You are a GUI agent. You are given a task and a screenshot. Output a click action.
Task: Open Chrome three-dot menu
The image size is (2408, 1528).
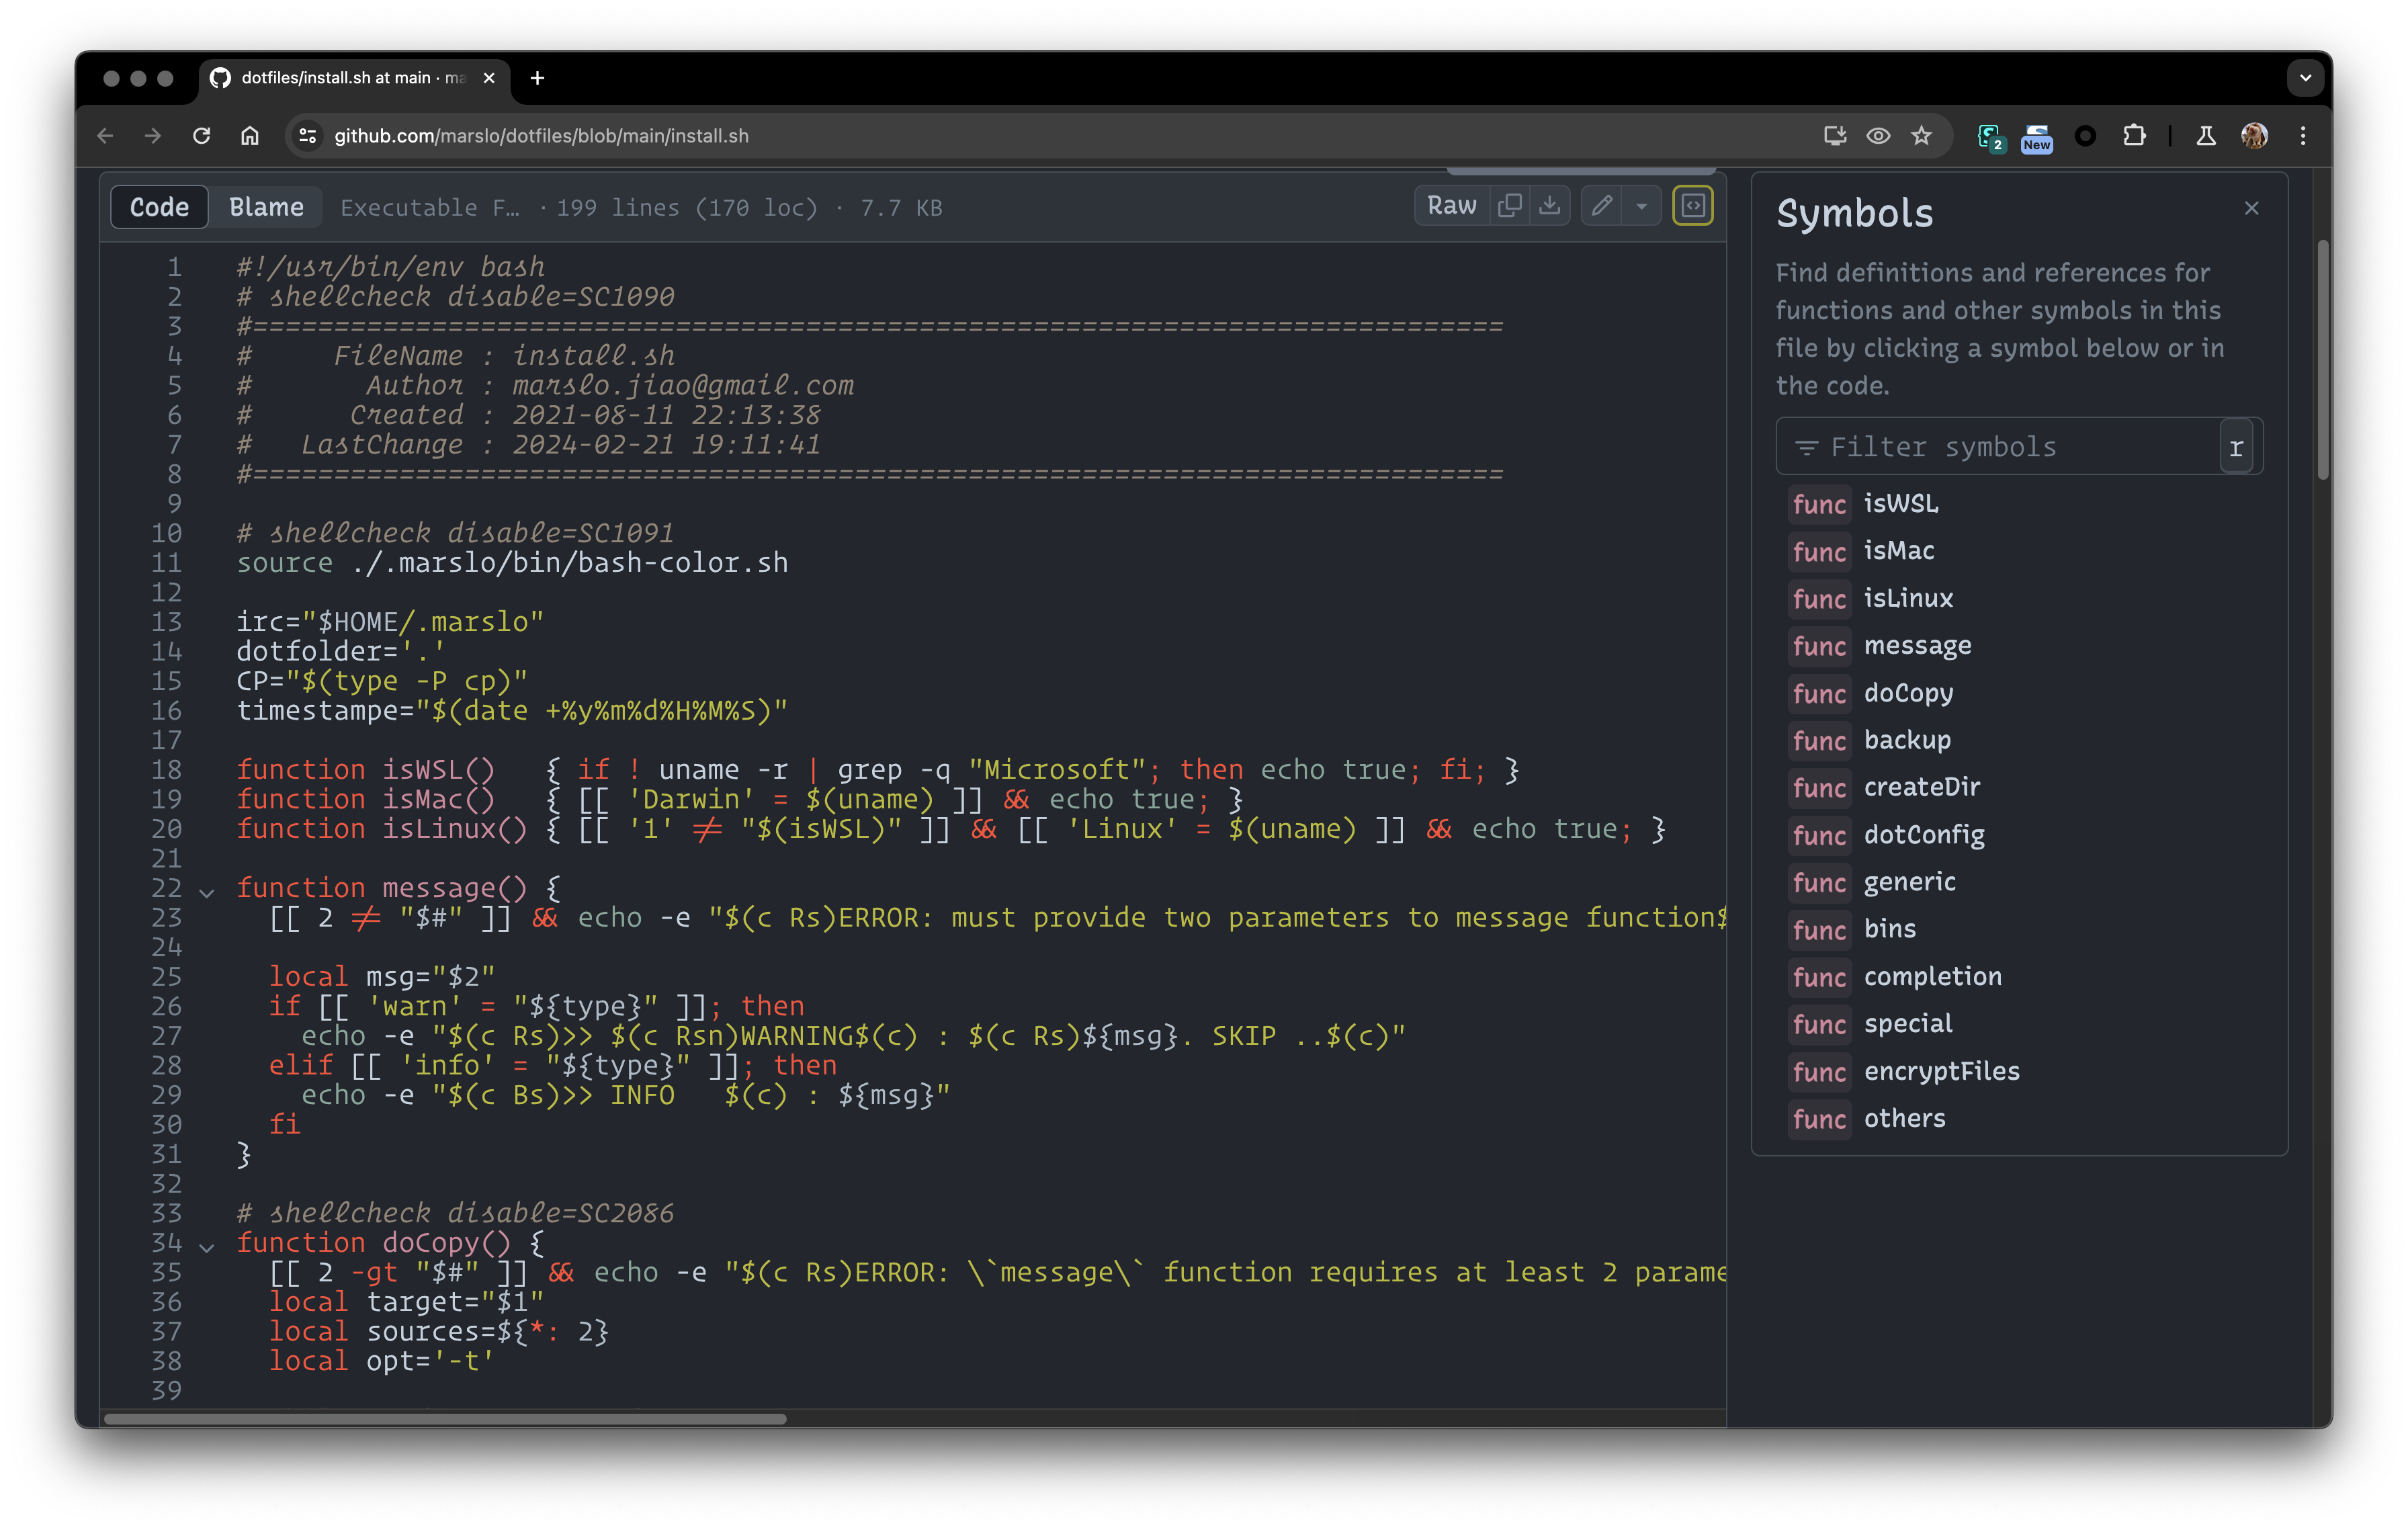2303,136
